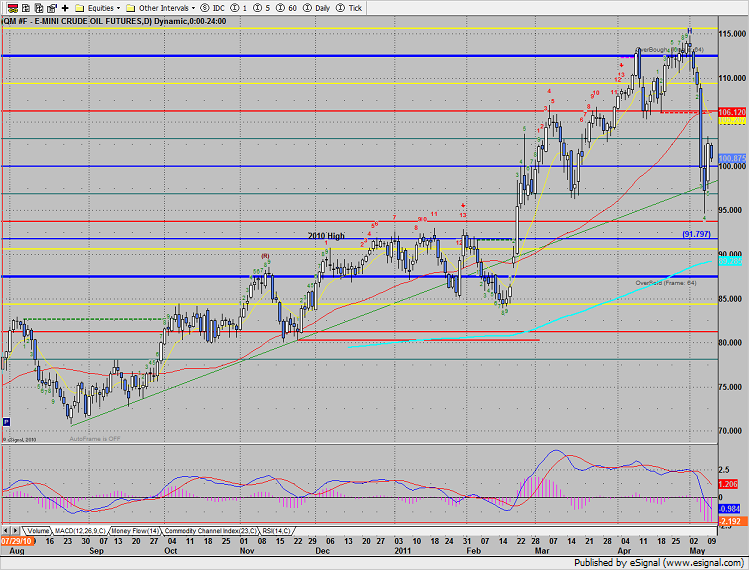
Task: Click the blue H marker at chart high
Action: click(690, 31)
